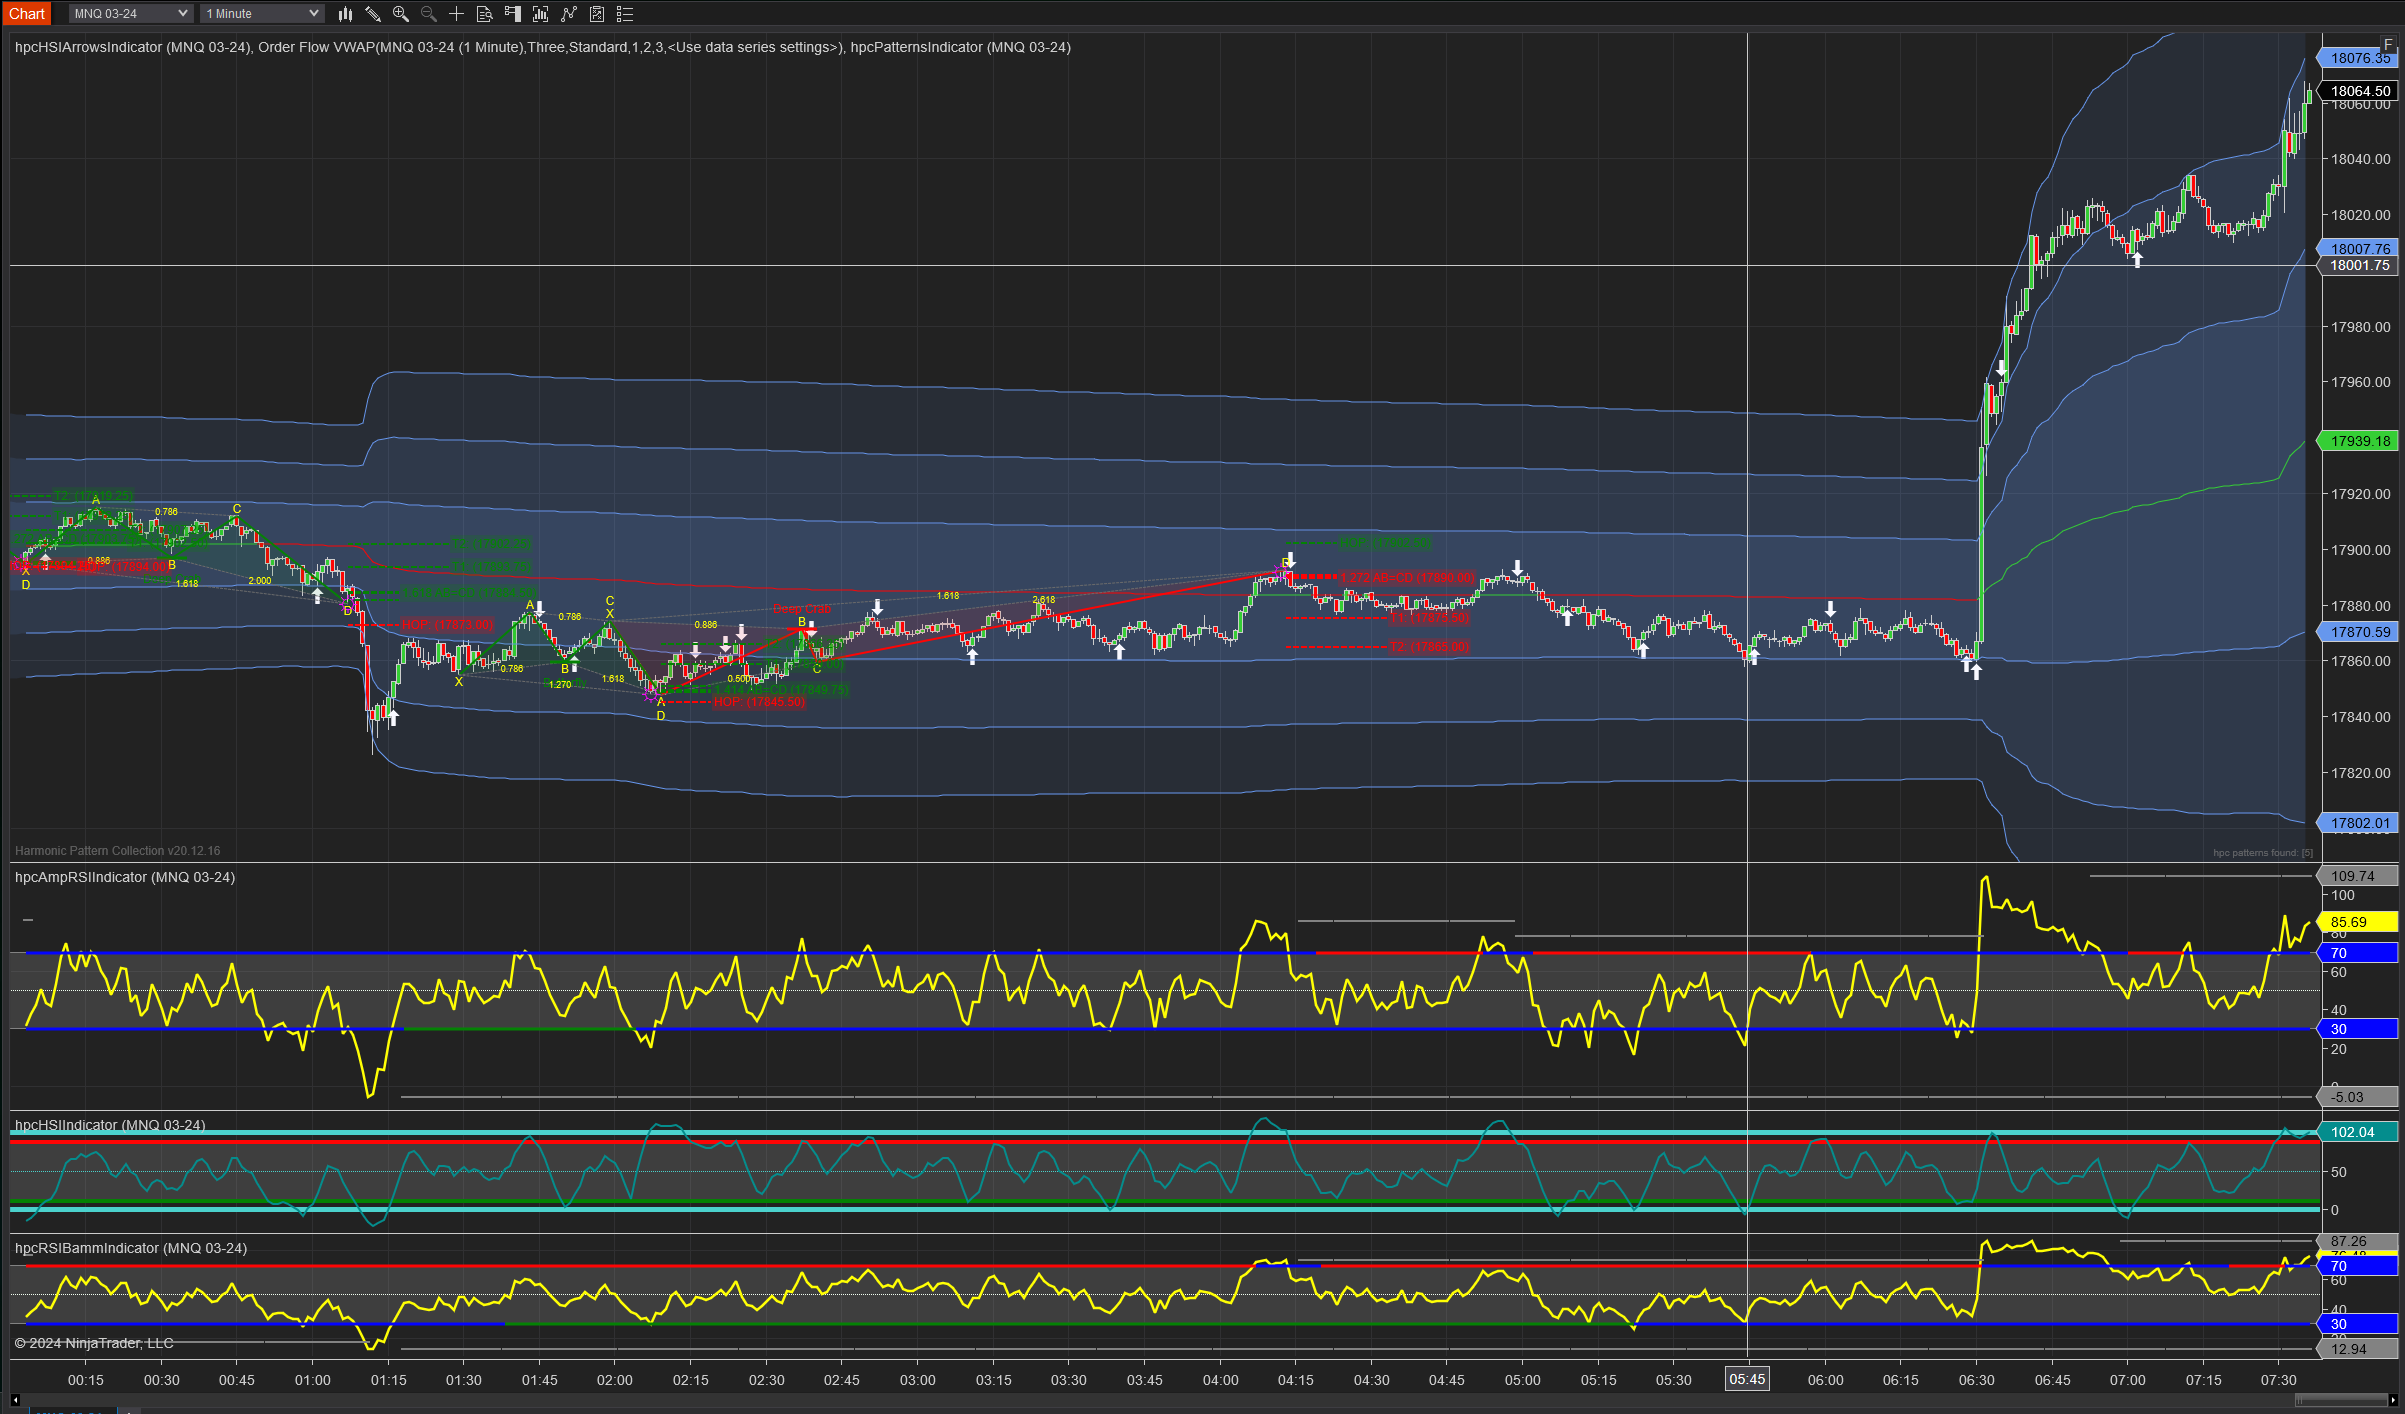Click the 05:45 time marker on axis

1747,1380
